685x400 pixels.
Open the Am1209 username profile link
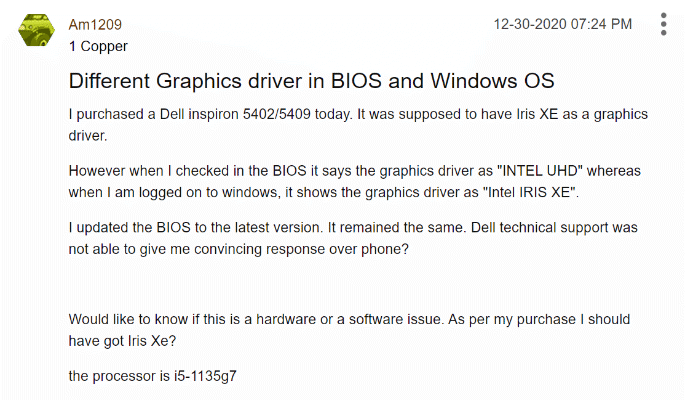click(95, 24)
